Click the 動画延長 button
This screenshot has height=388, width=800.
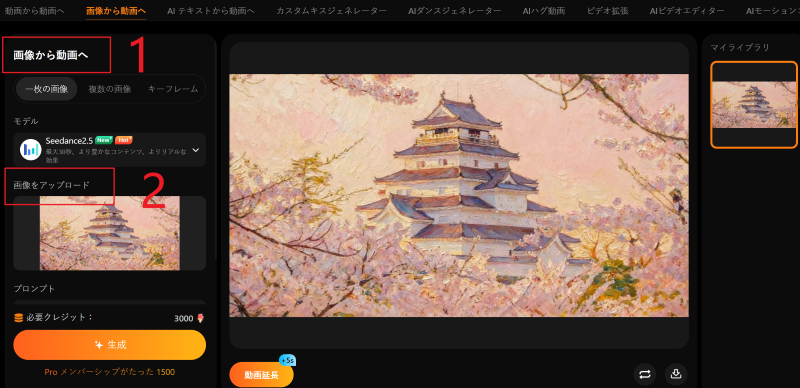tap(261, 375)
